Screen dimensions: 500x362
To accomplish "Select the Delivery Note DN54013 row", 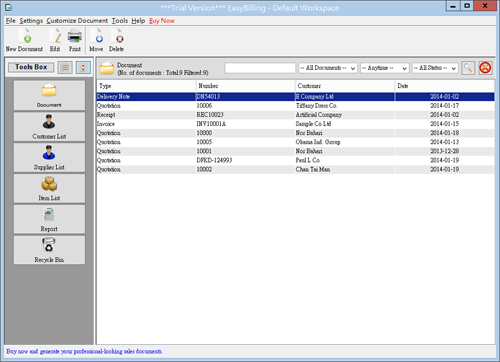I will point(295,97).
